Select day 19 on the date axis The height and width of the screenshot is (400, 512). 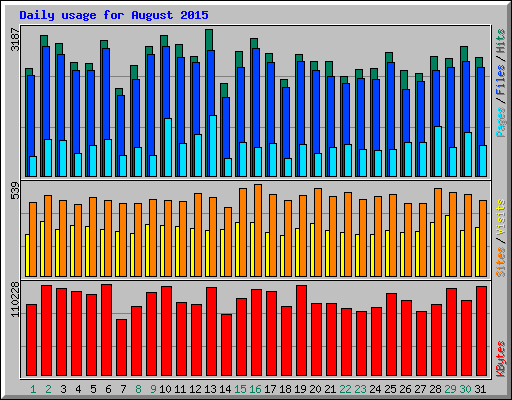(300, 389)
